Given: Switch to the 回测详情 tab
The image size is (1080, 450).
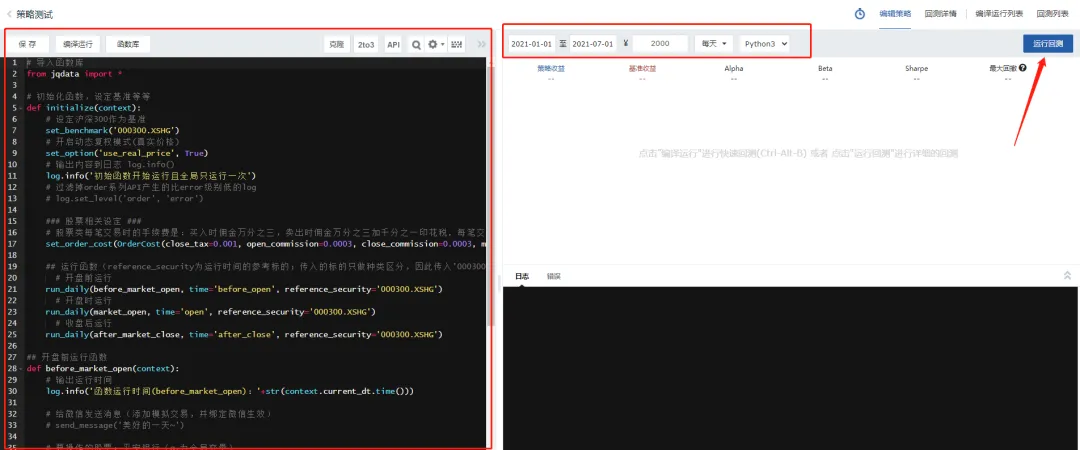Looking at the screenshot, I should pos(939,14).
